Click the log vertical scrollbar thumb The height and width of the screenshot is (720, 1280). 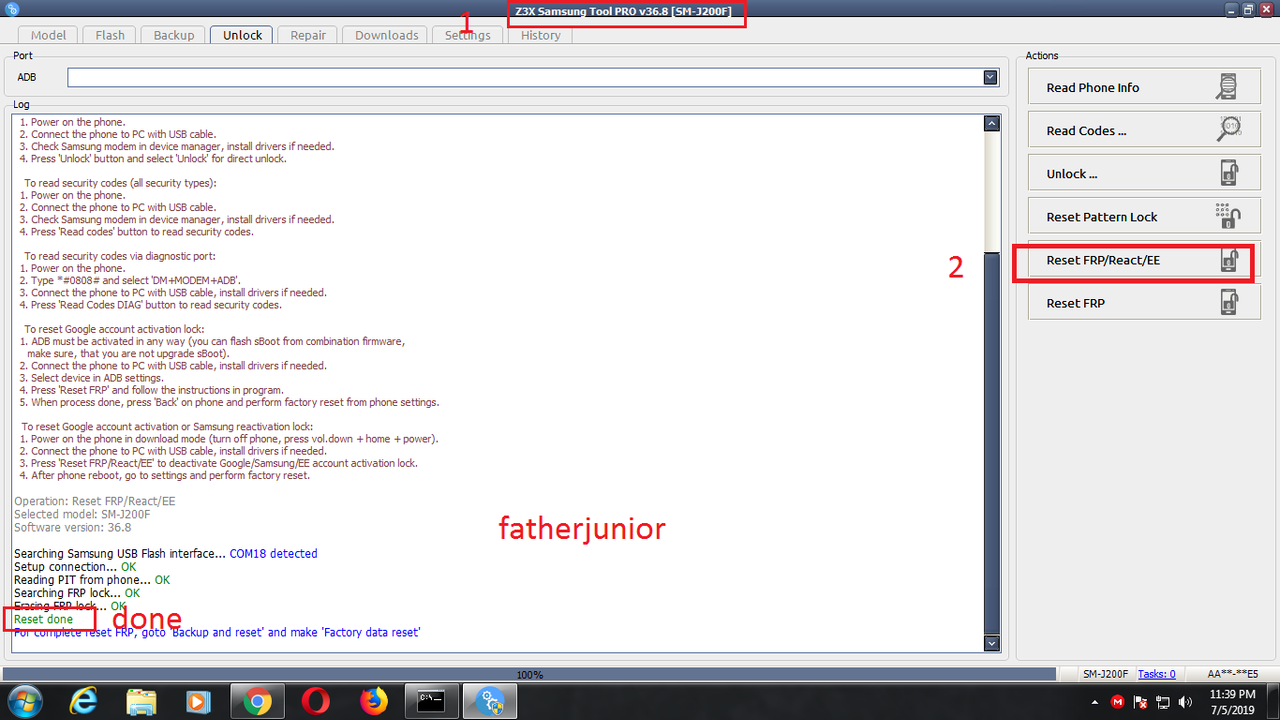992,442
